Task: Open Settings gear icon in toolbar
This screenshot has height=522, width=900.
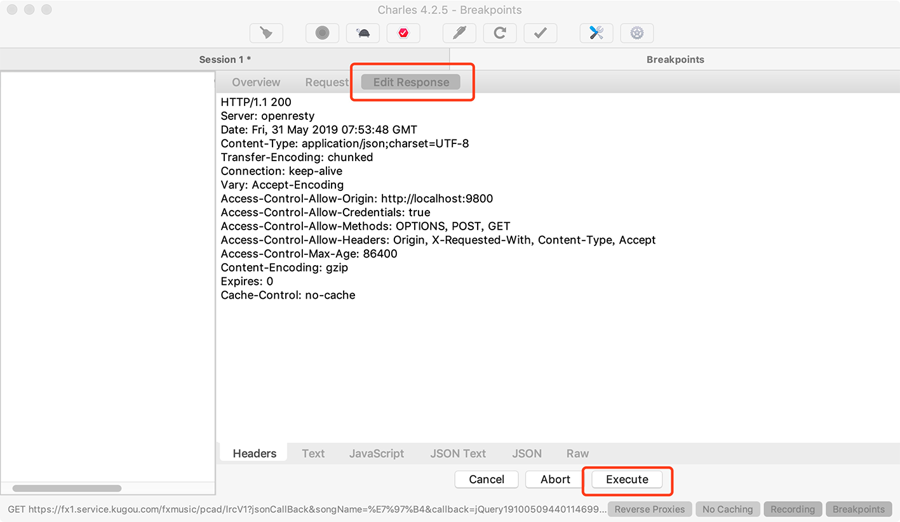Action: (637, 33)
